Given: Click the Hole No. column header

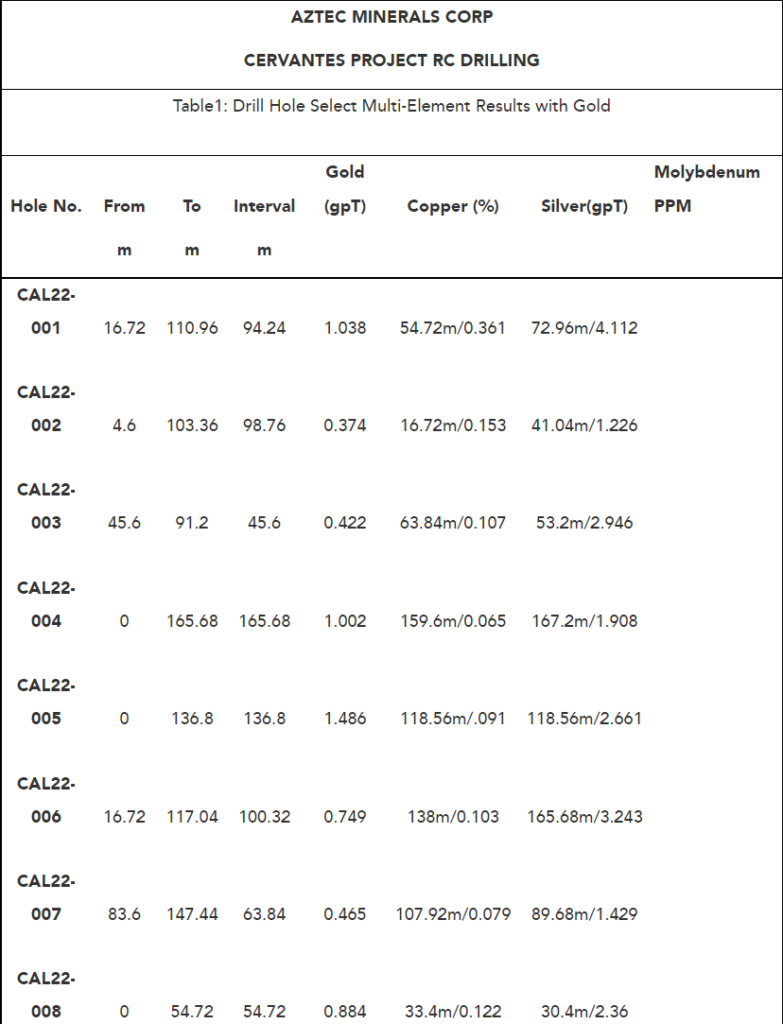Looking at the screenshot, I should coord(46,206).
